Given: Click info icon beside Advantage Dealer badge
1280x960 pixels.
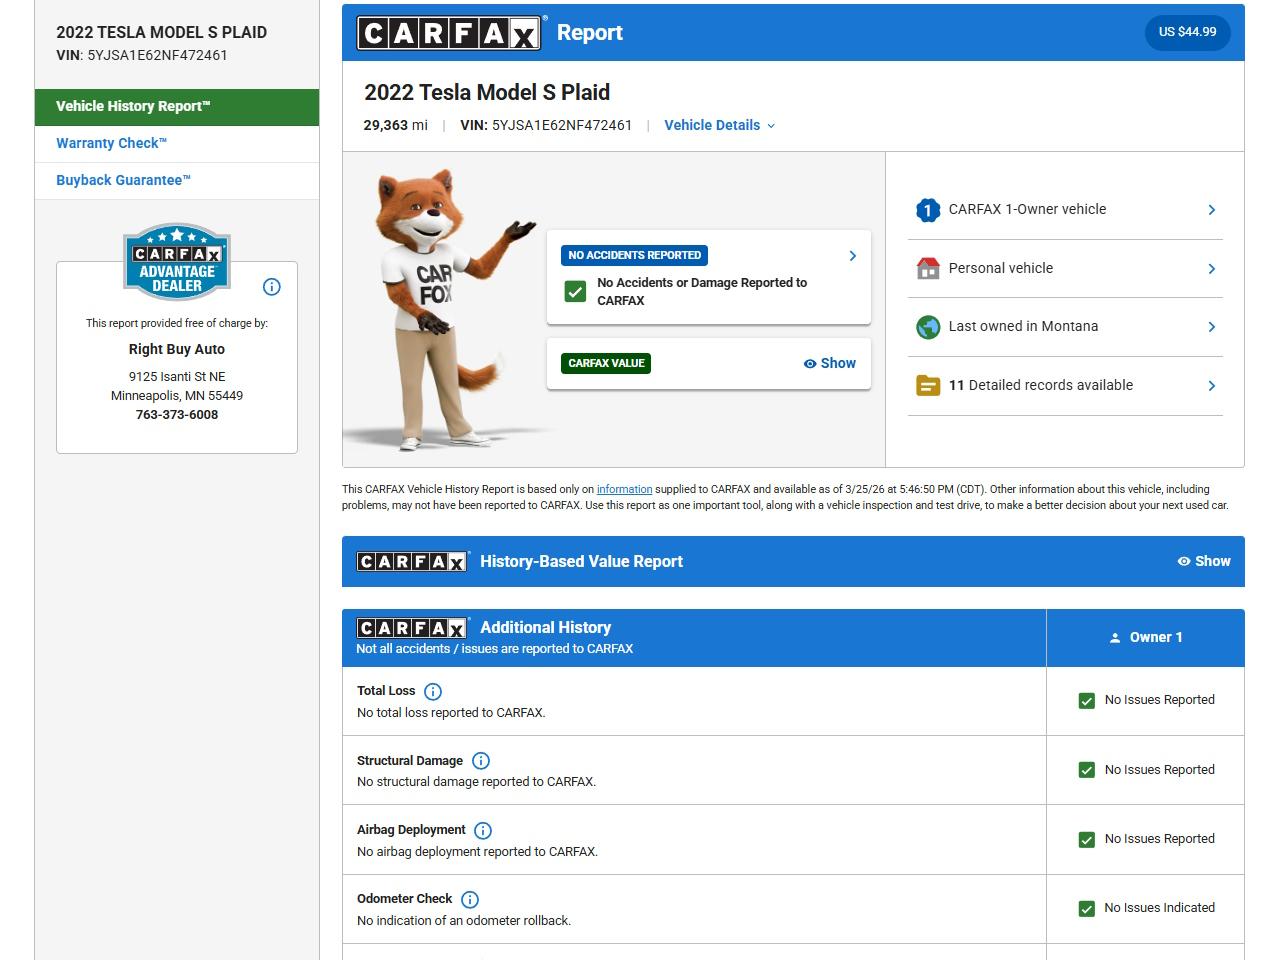Looking at the screenshot, I should point(271,287).
